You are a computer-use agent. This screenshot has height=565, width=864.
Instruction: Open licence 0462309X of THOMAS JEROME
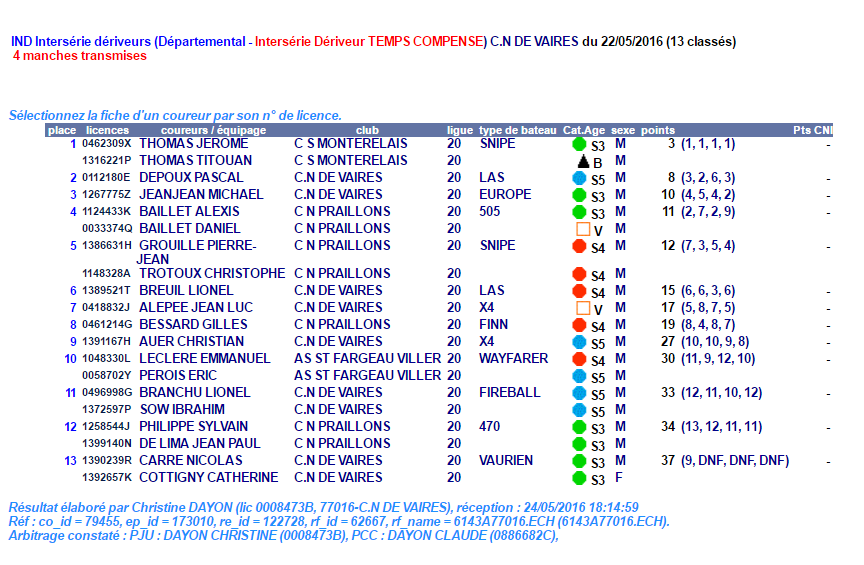[107, 143]
